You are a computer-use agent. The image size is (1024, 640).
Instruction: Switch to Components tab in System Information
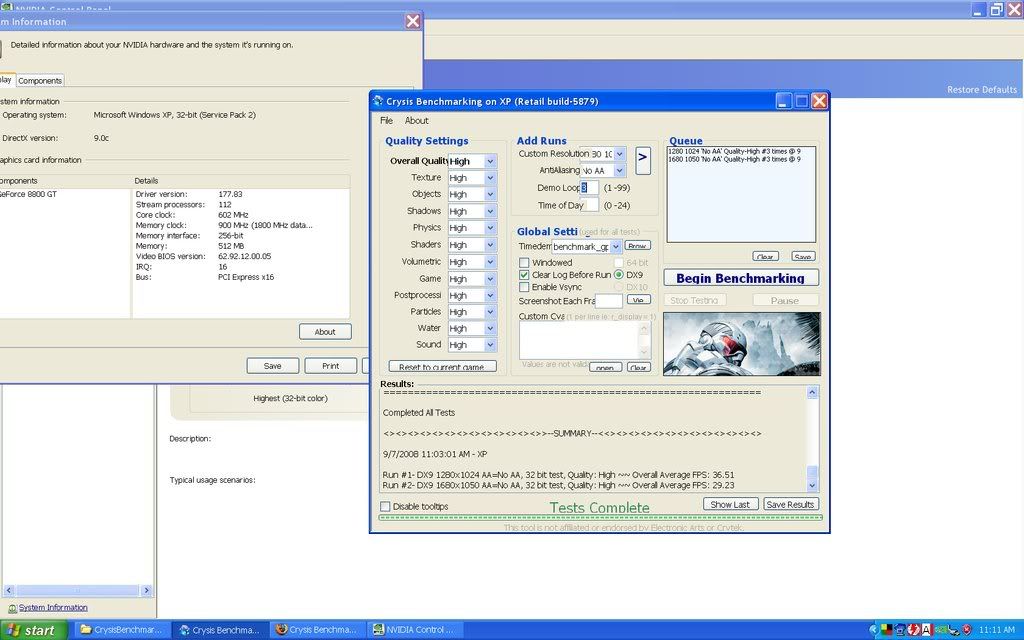point(40,80)
